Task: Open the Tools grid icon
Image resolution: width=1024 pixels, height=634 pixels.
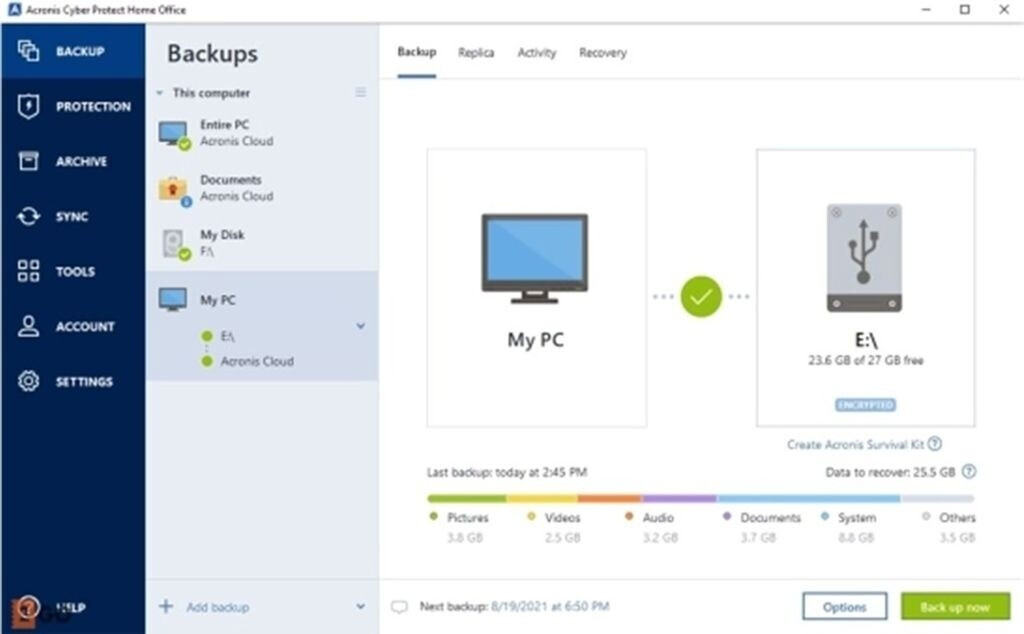Action: pos(29,272)
